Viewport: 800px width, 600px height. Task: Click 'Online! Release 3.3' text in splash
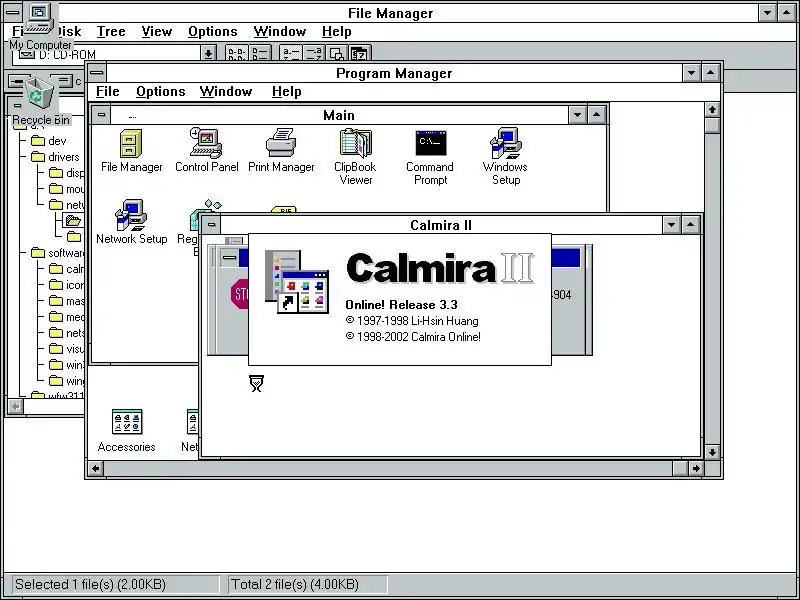(x=401, y=305)
